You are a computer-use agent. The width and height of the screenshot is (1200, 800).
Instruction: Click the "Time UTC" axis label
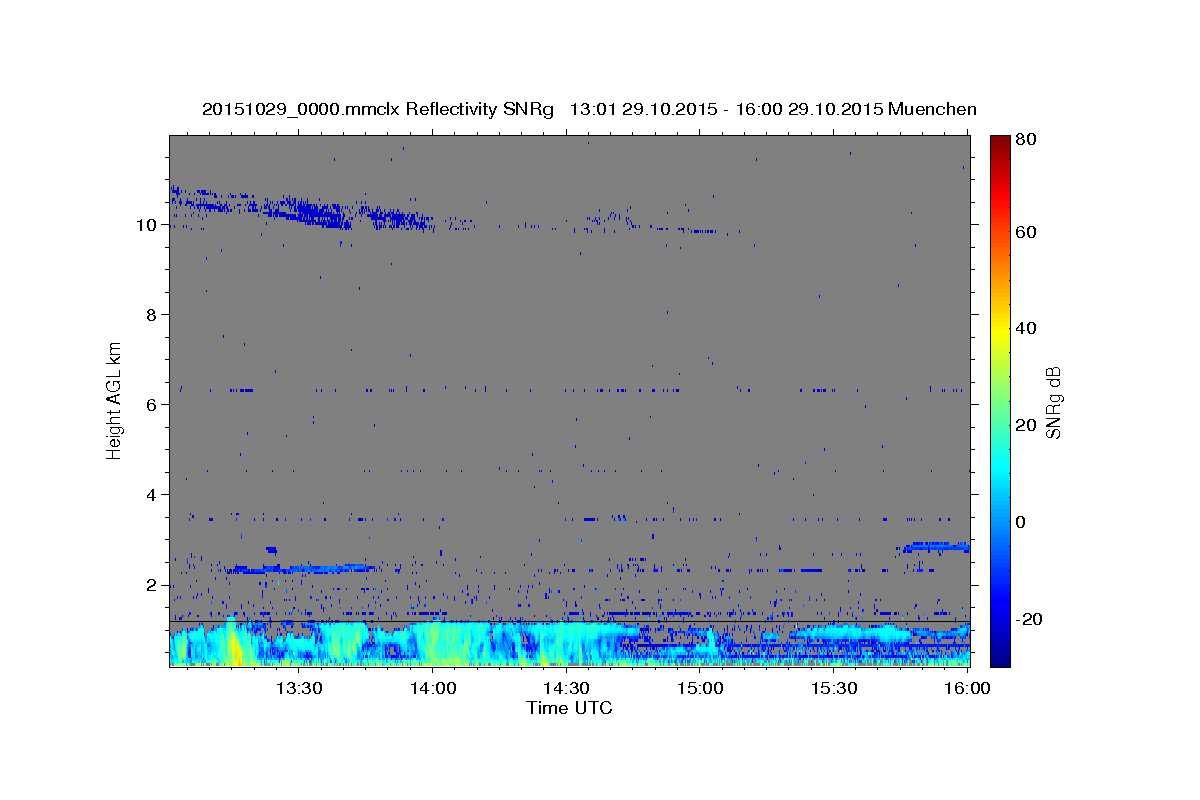569,708
